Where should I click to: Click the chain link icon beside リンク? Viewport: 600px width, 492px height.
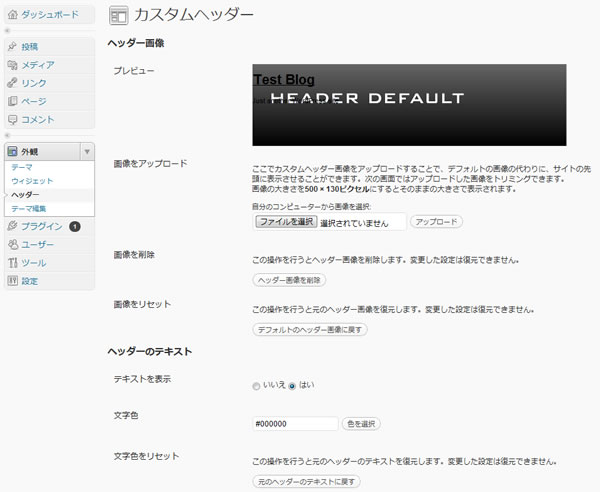[x=12, y=83]
